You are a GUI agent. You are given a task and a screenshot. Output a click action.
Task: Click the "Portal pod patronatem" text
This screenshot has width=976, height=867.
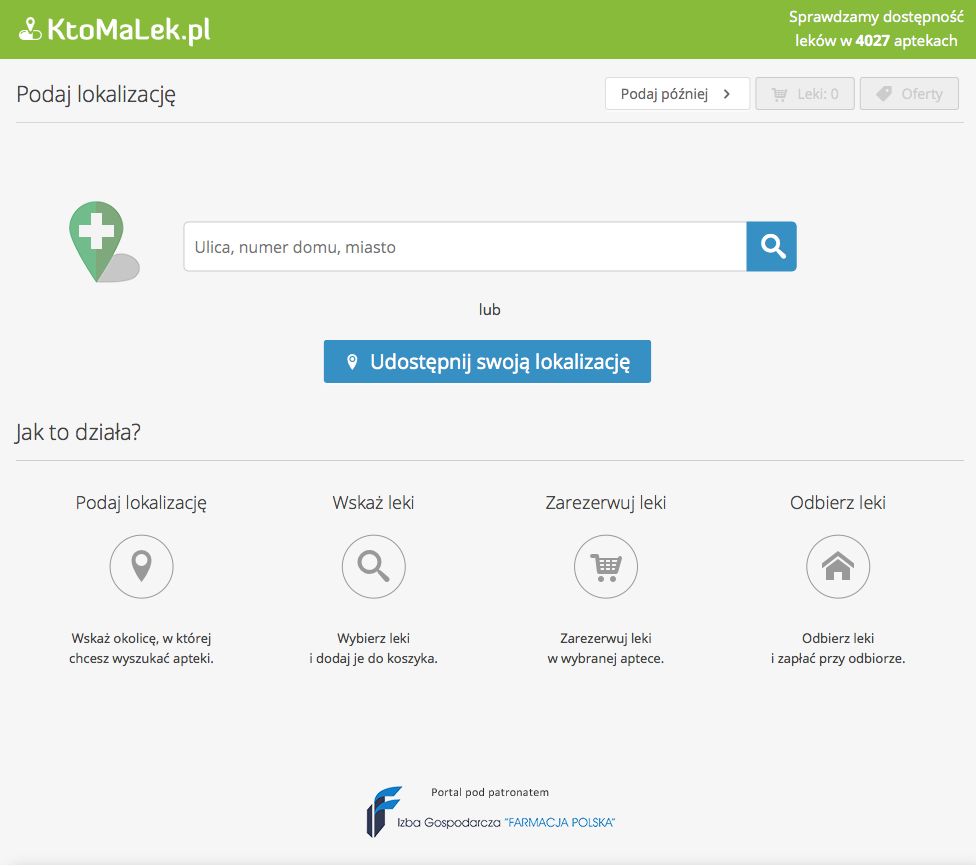(490, 792)
